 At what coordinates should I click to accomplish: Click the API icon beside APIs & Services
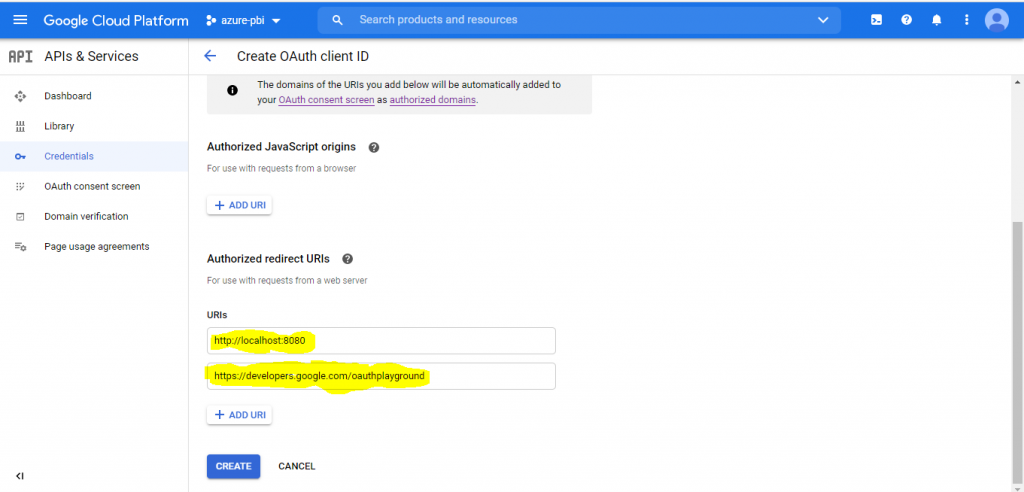tap(20, 57)
